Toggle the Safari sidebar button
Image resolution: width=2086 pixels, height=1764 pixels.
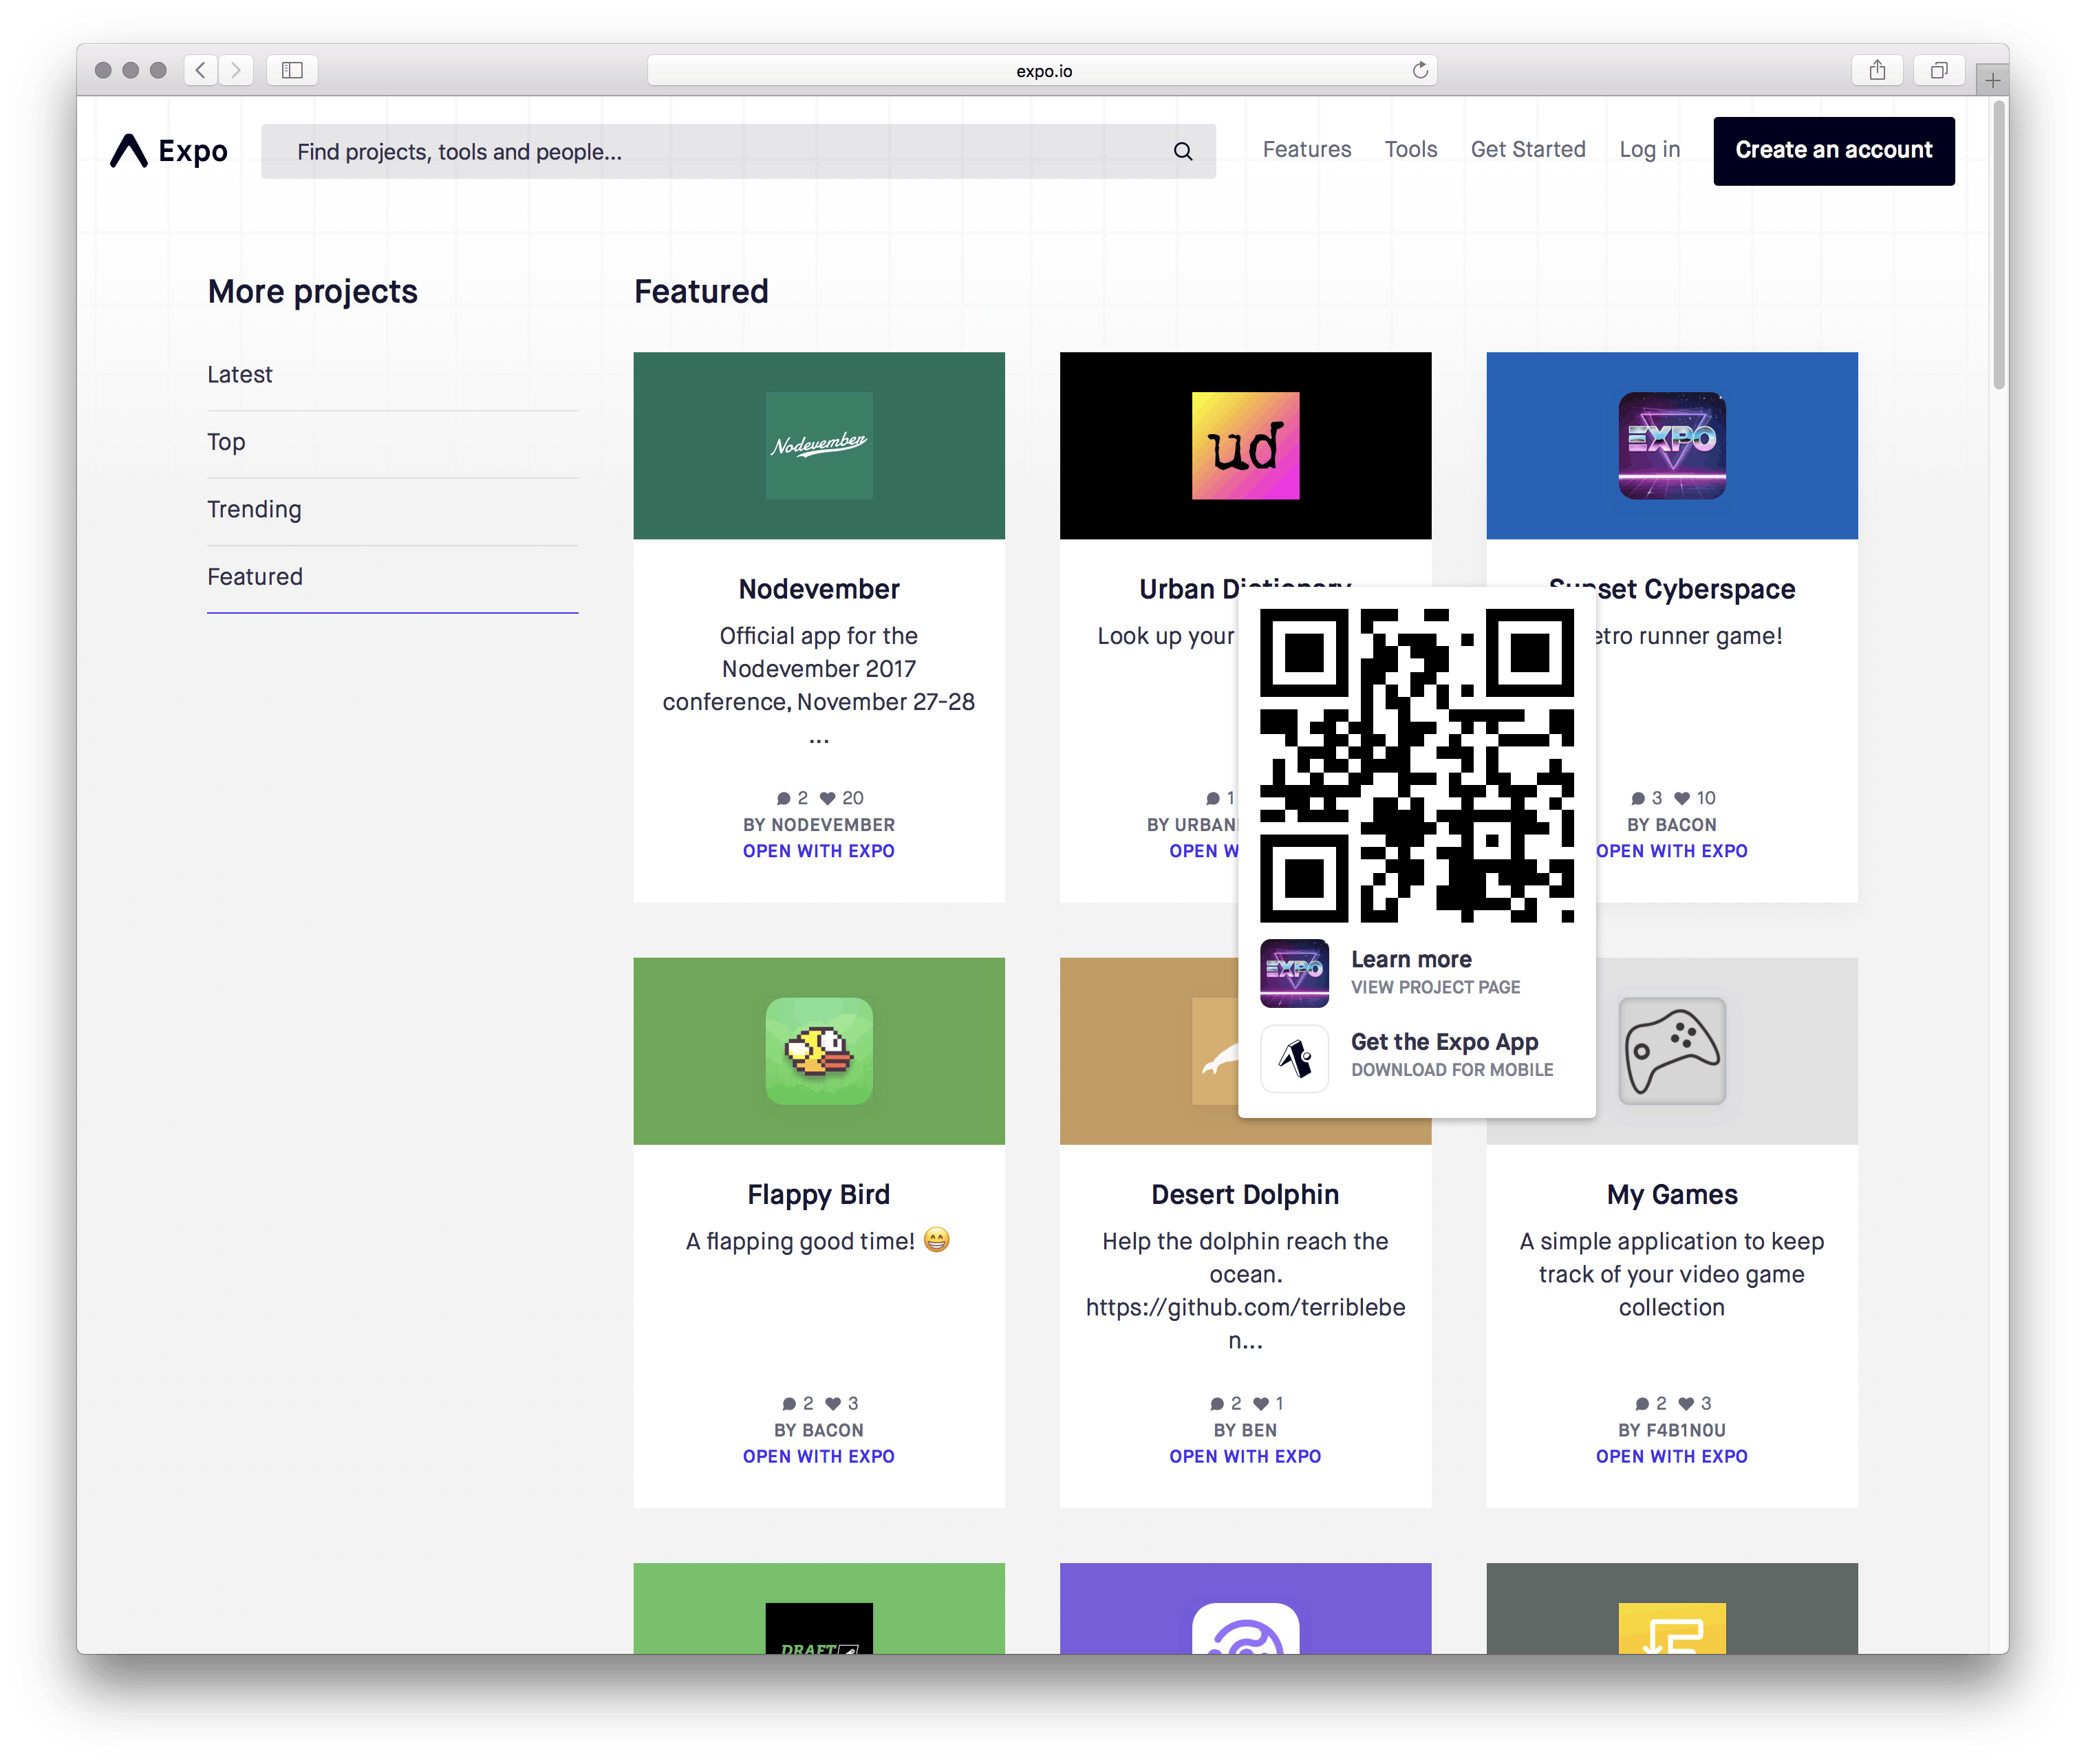click(292, 70)
